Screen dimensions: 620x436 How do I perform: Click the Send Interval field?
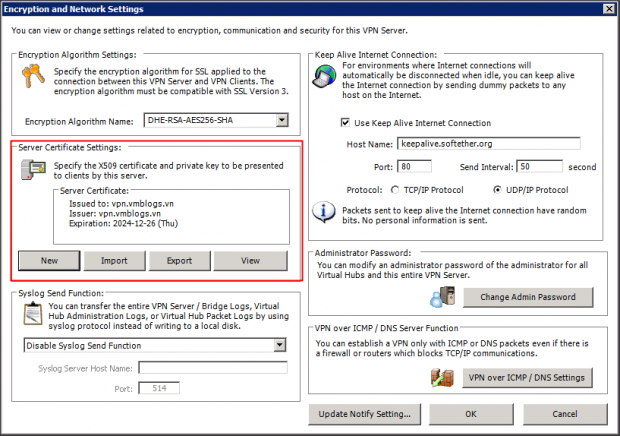539,166
